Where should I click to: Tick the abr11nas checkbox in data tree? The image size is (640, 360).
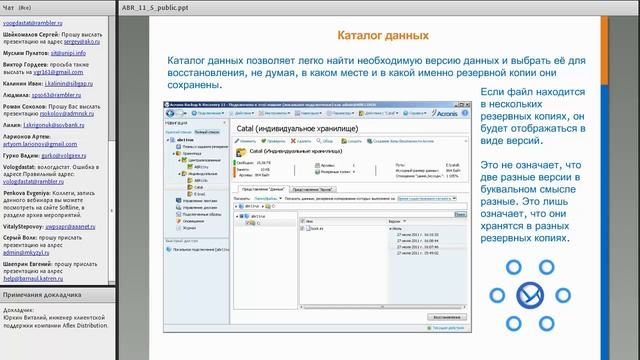coord(242,216)
